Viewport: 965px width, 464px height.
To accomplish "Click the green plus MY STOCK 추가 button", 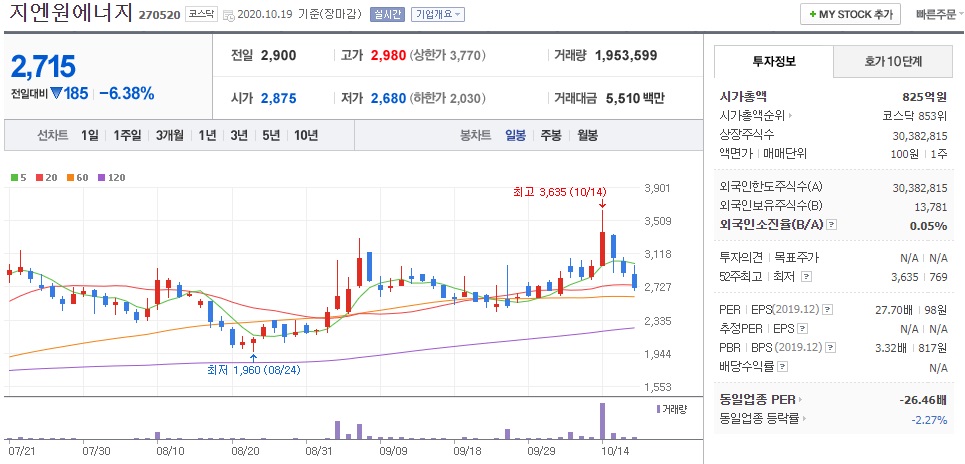I will tap(851, 14).
